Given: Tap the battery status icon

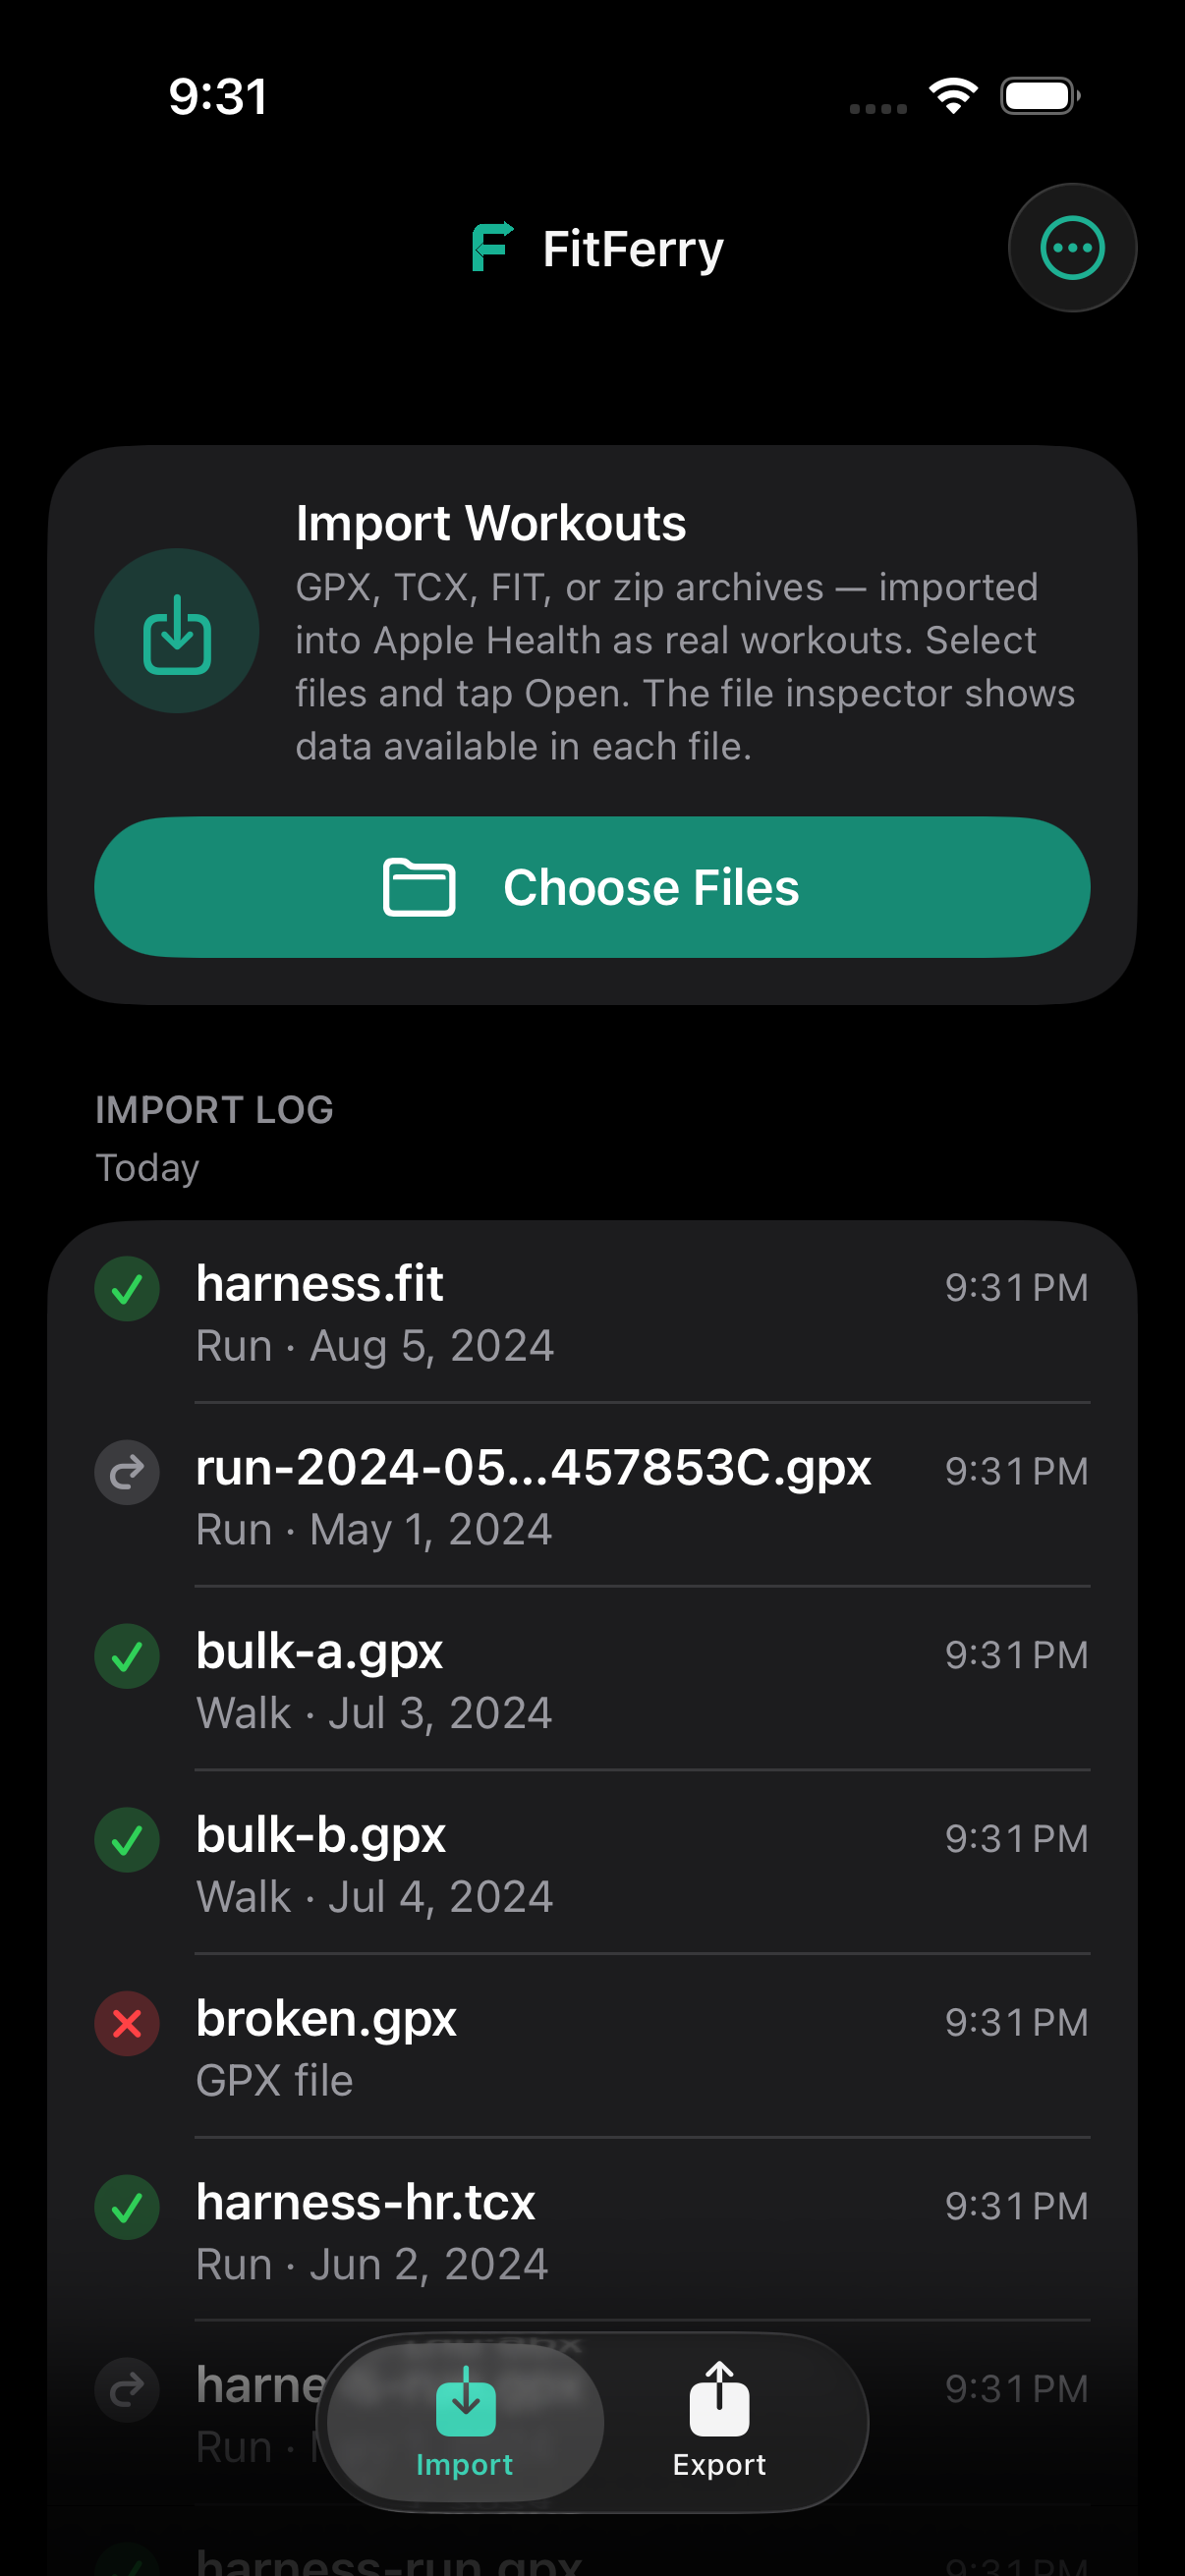Looking at the screenshot, I should [x=1041, y=96].
